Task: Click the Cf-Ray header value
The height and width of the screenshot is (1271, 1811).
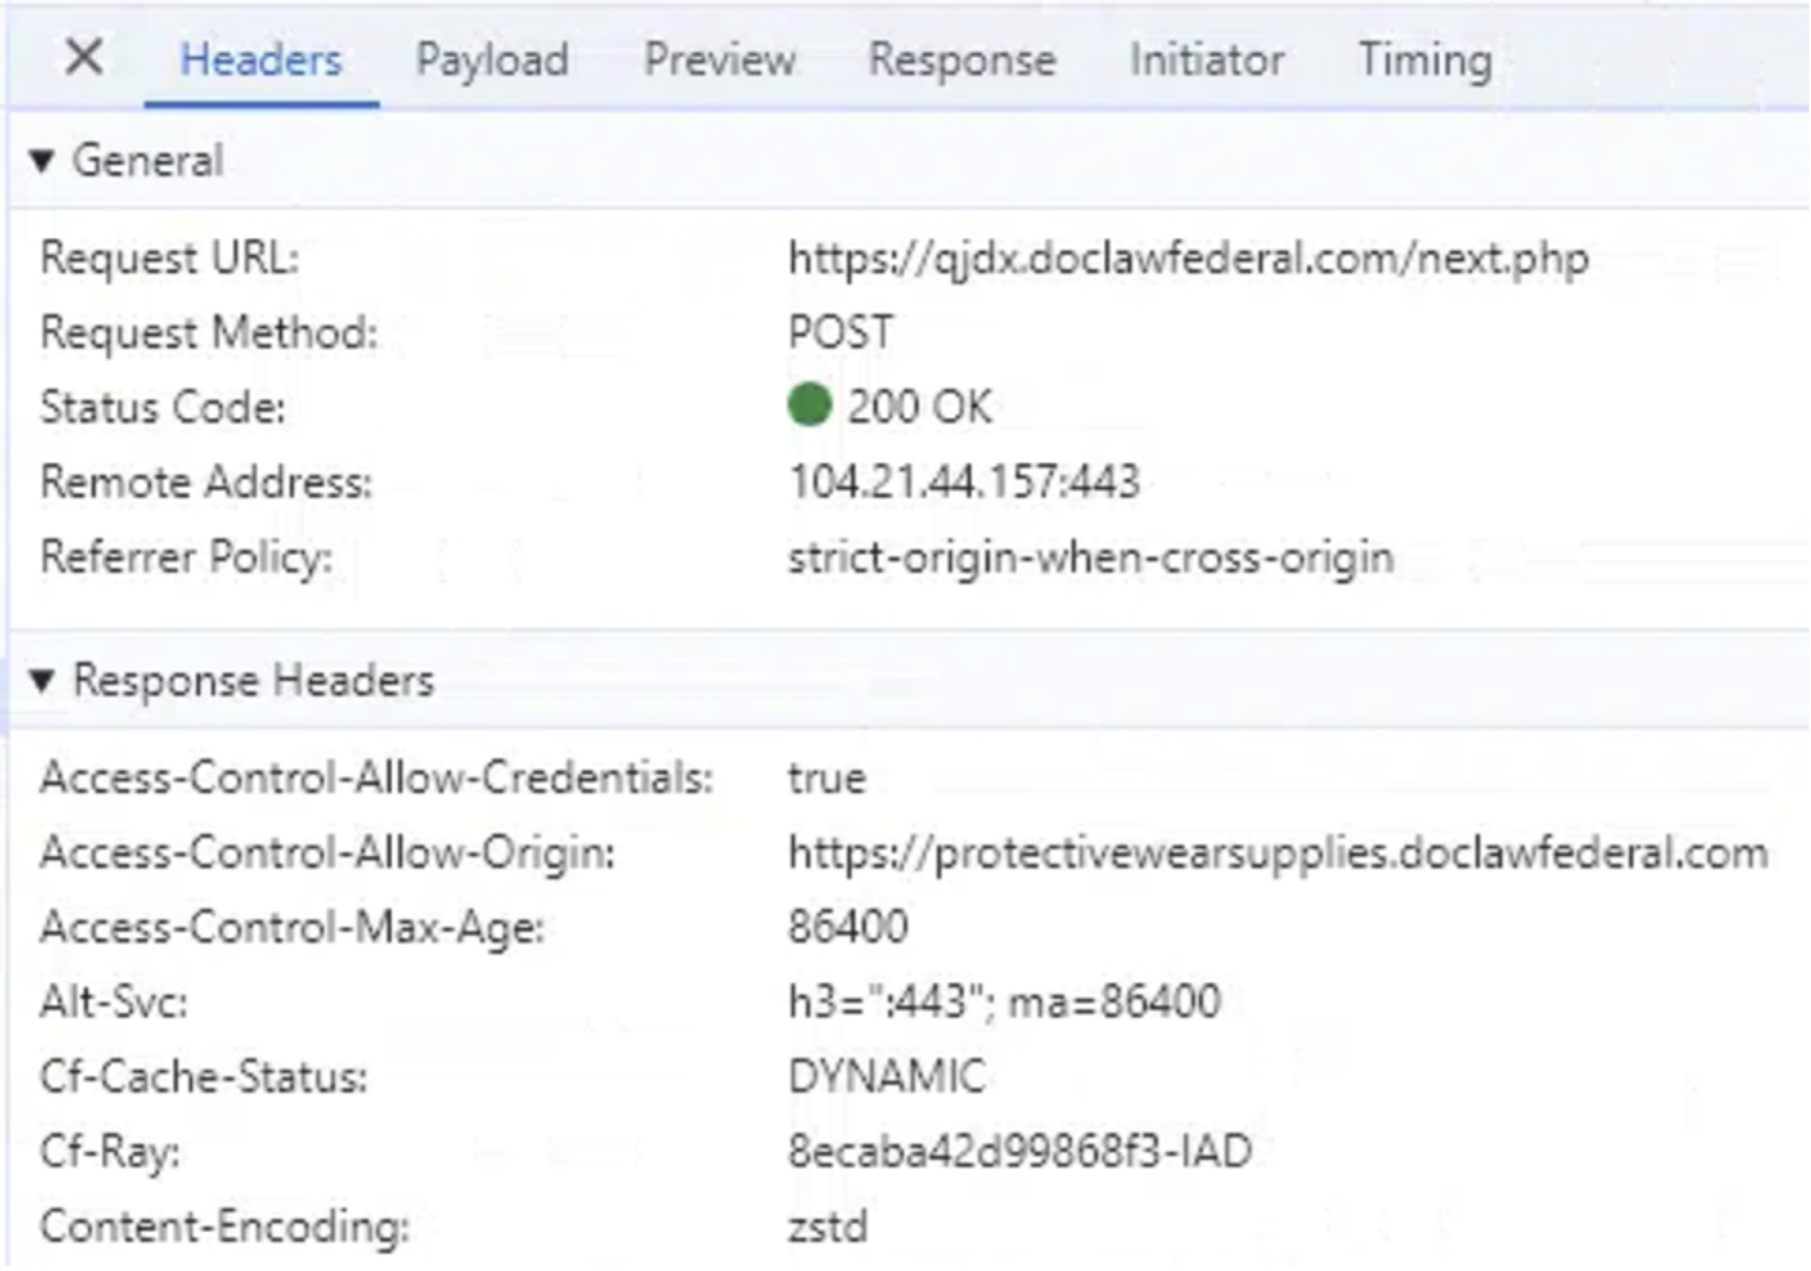Action: tap(1019, 1151)
